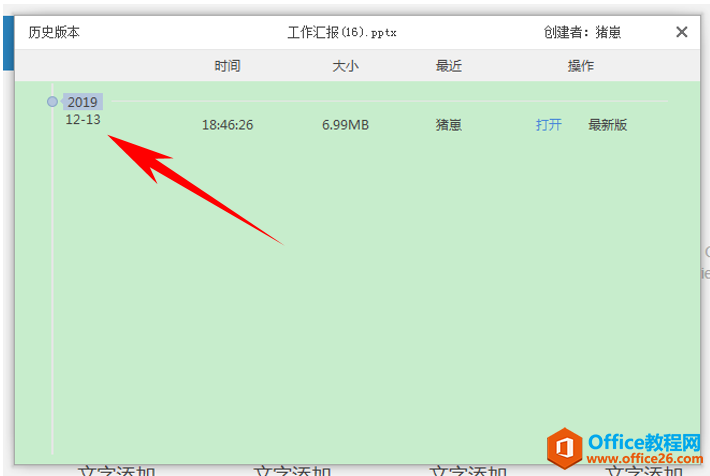Screen dimensions: 710x476
Task: Click the 时间 column header
Action: 227,66
